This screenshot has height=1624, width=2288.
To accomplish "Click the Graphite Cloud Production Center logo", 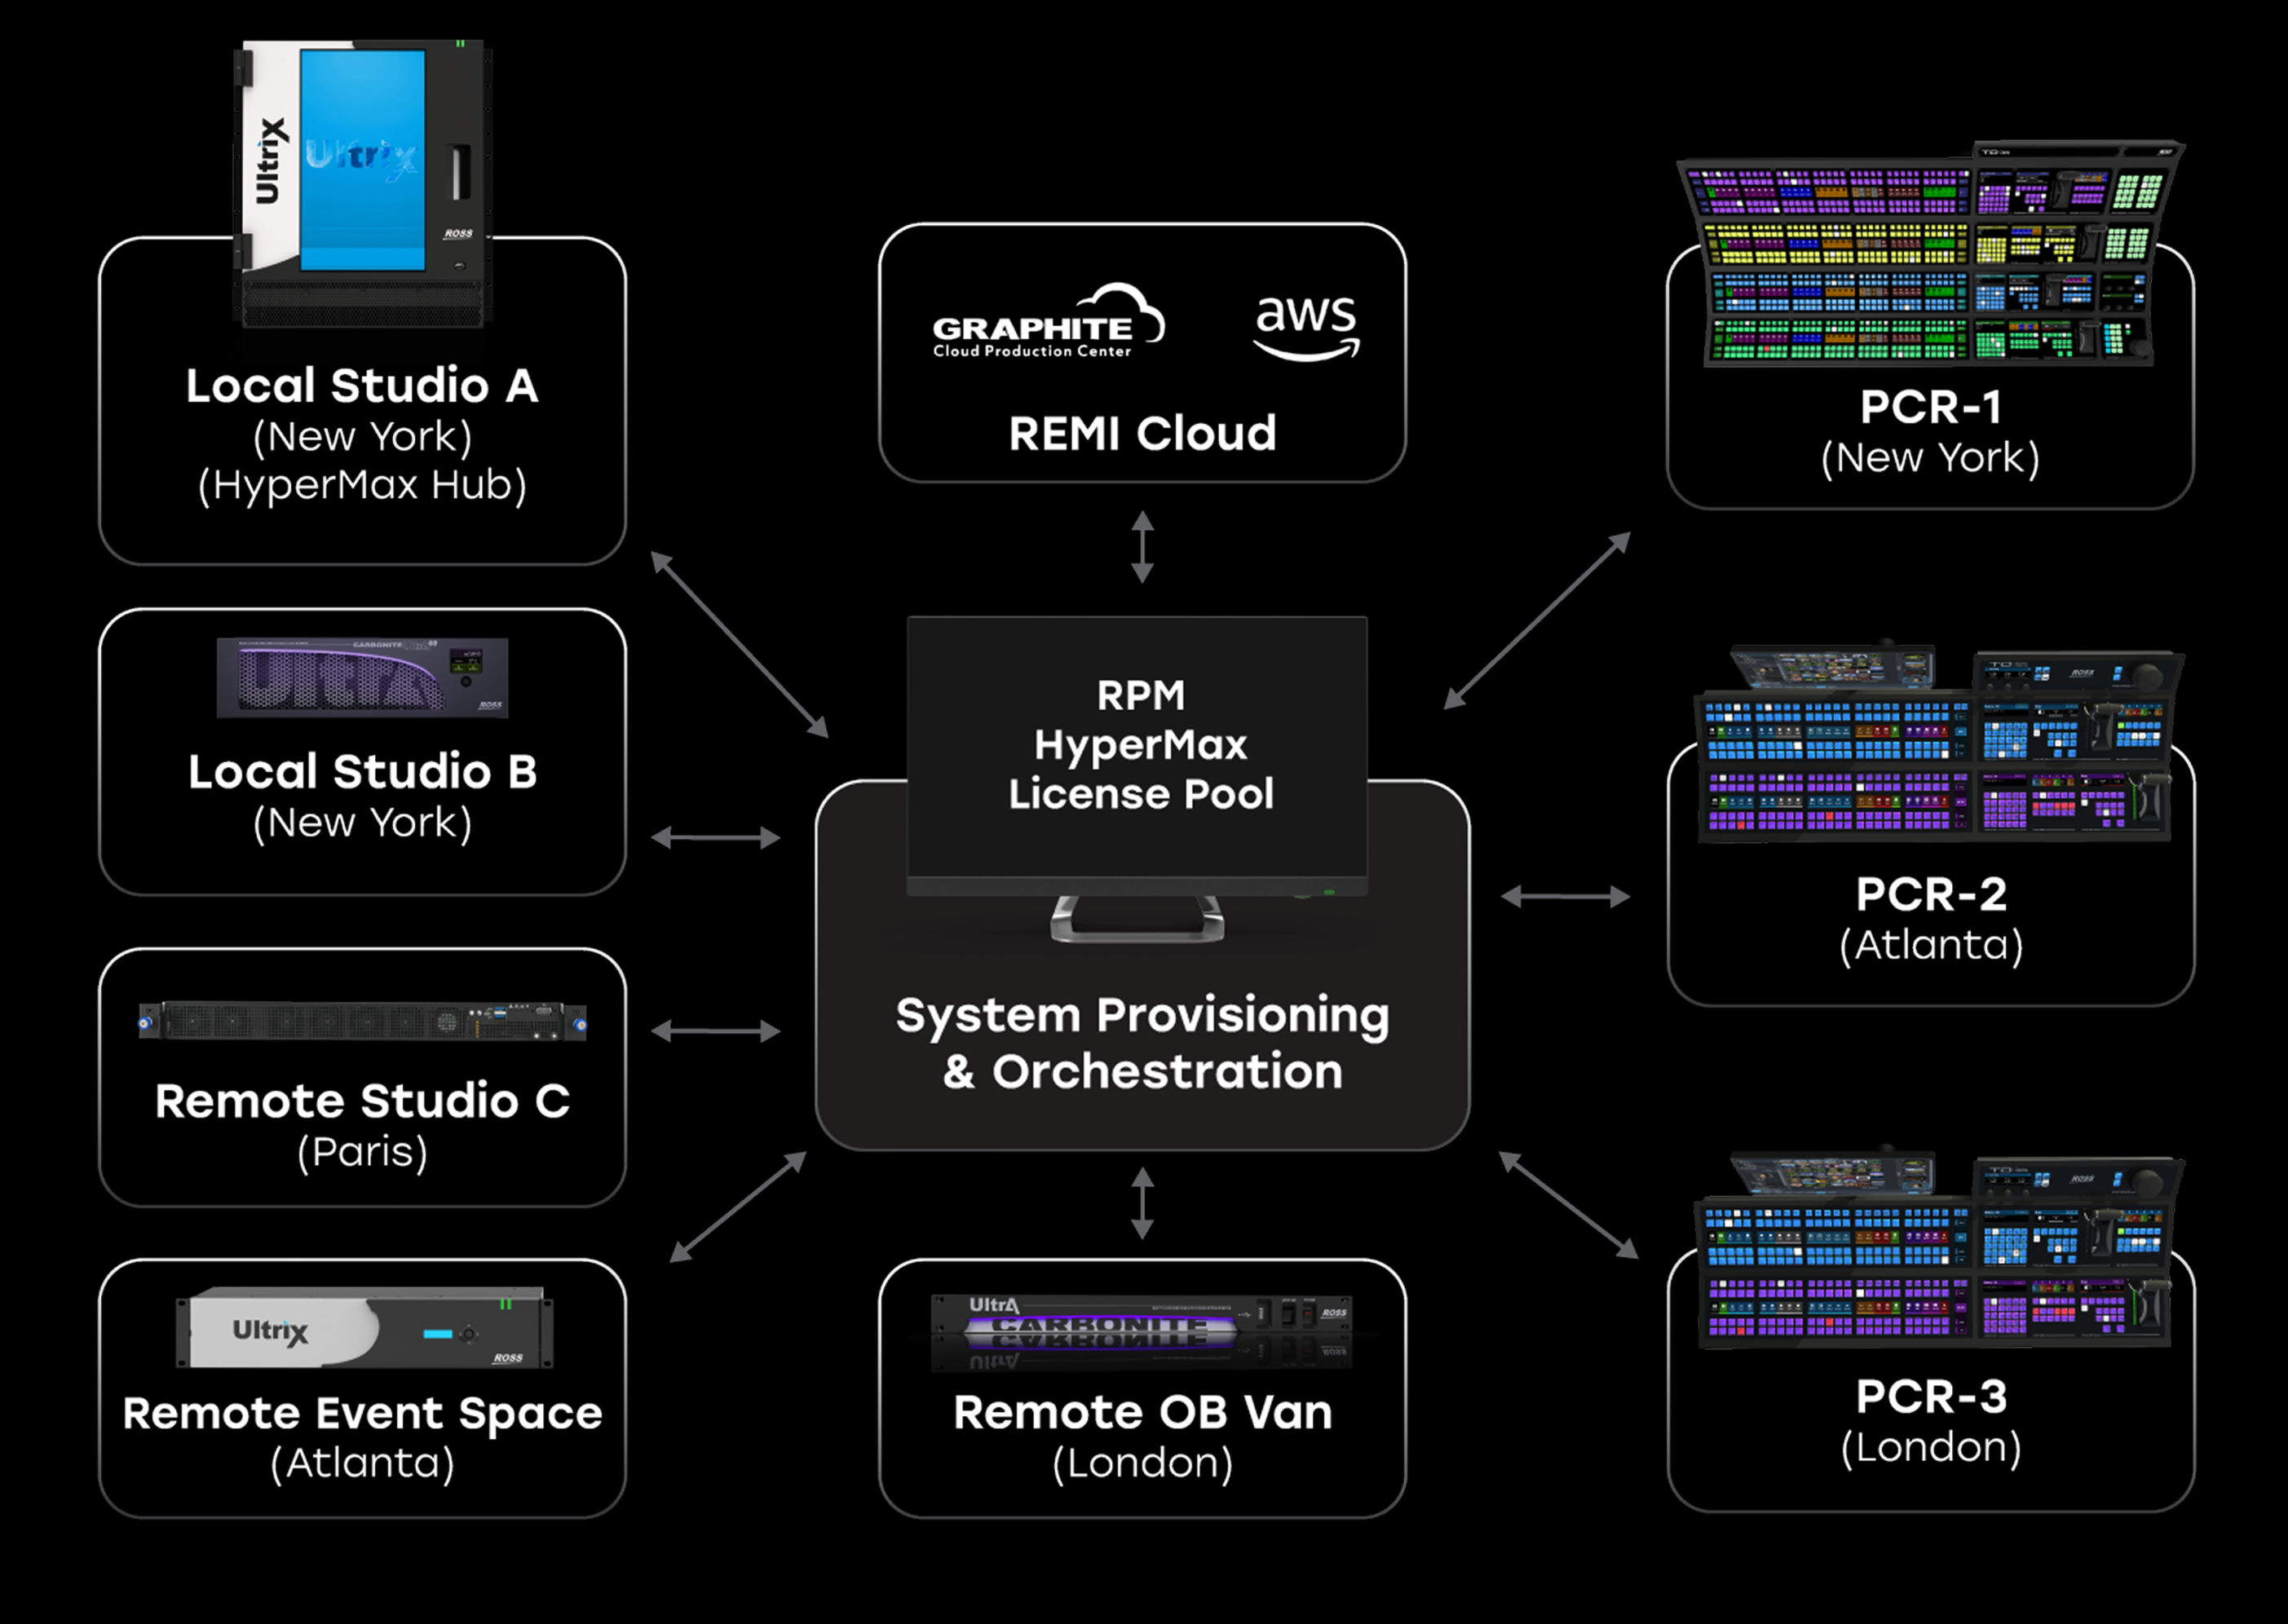I will pyautogui.click(x=1048, y=321).
